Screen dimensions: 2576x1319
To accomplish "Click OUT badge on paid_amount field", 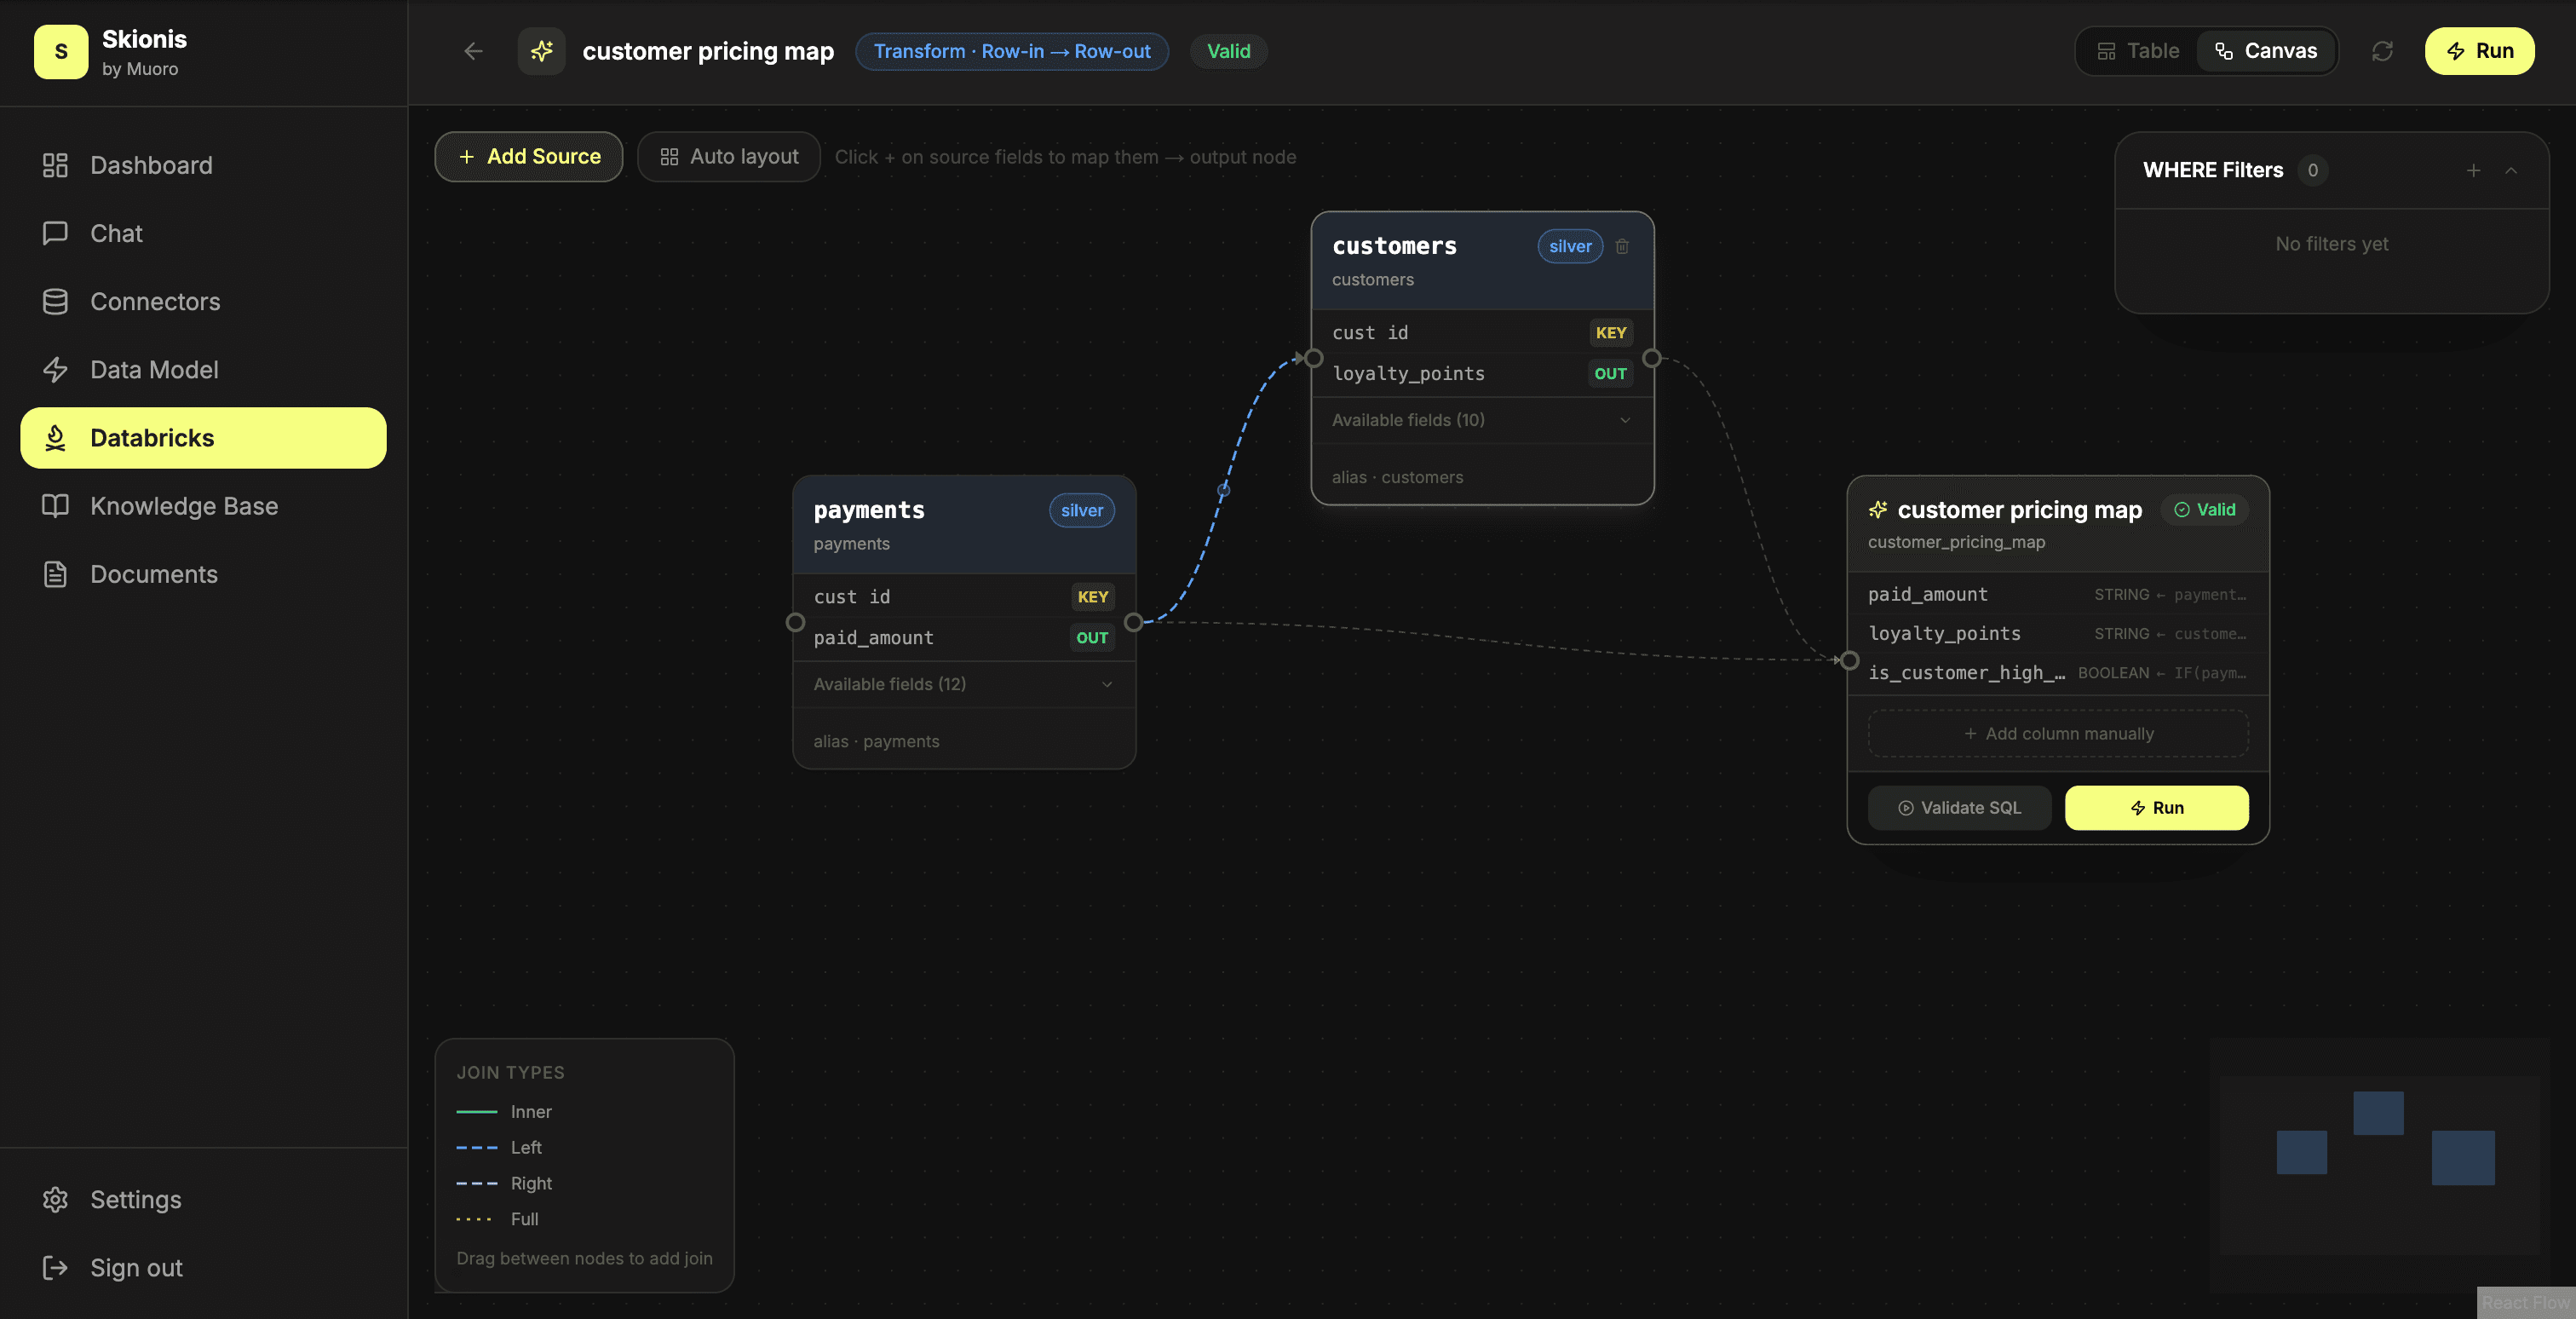I will tap(1092, 638).
